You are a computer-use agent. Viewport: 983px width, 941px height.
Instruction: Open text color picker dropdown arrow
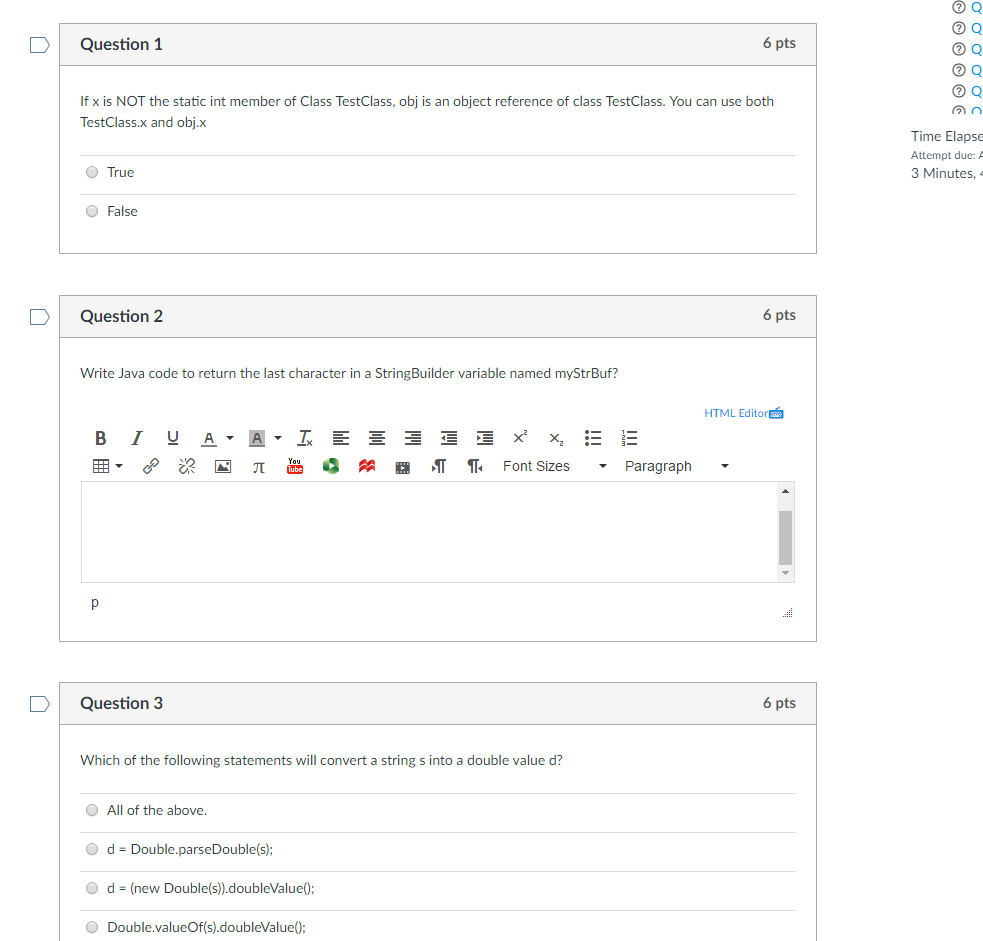pyautogui.click(x=230, y=438)
